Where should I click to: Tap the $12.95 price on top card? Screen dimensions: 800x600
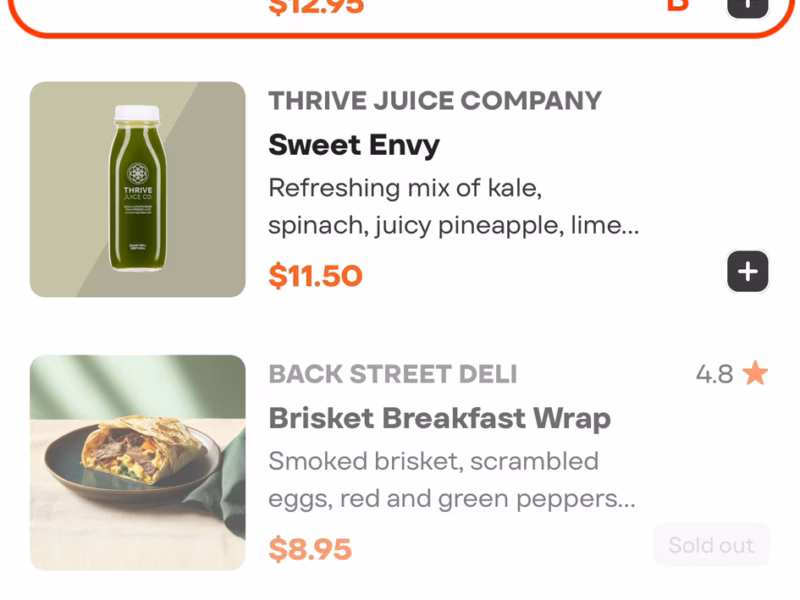316,7
